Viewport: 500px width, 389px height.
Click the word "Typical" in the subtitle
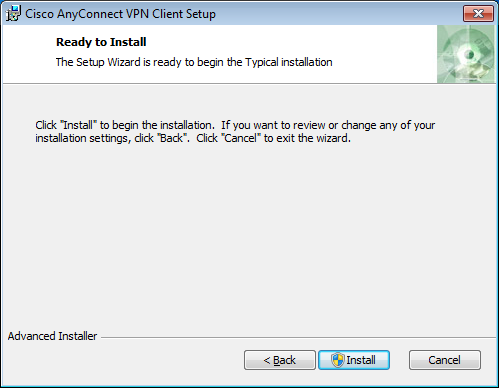(262, 62)
